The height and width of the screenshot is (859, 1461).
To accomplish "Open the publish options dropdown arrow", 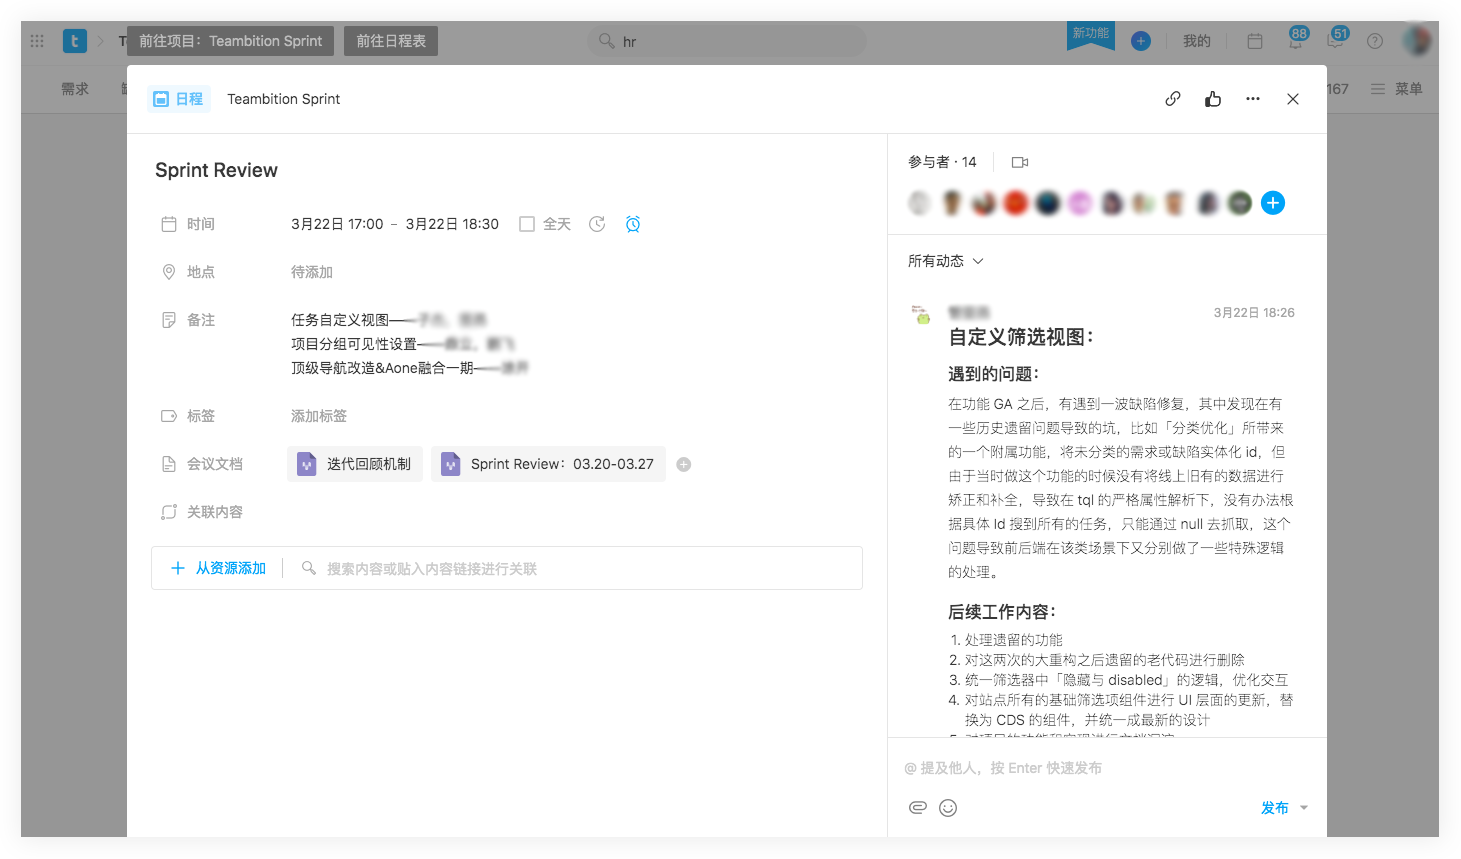I will click(1304, 808).
